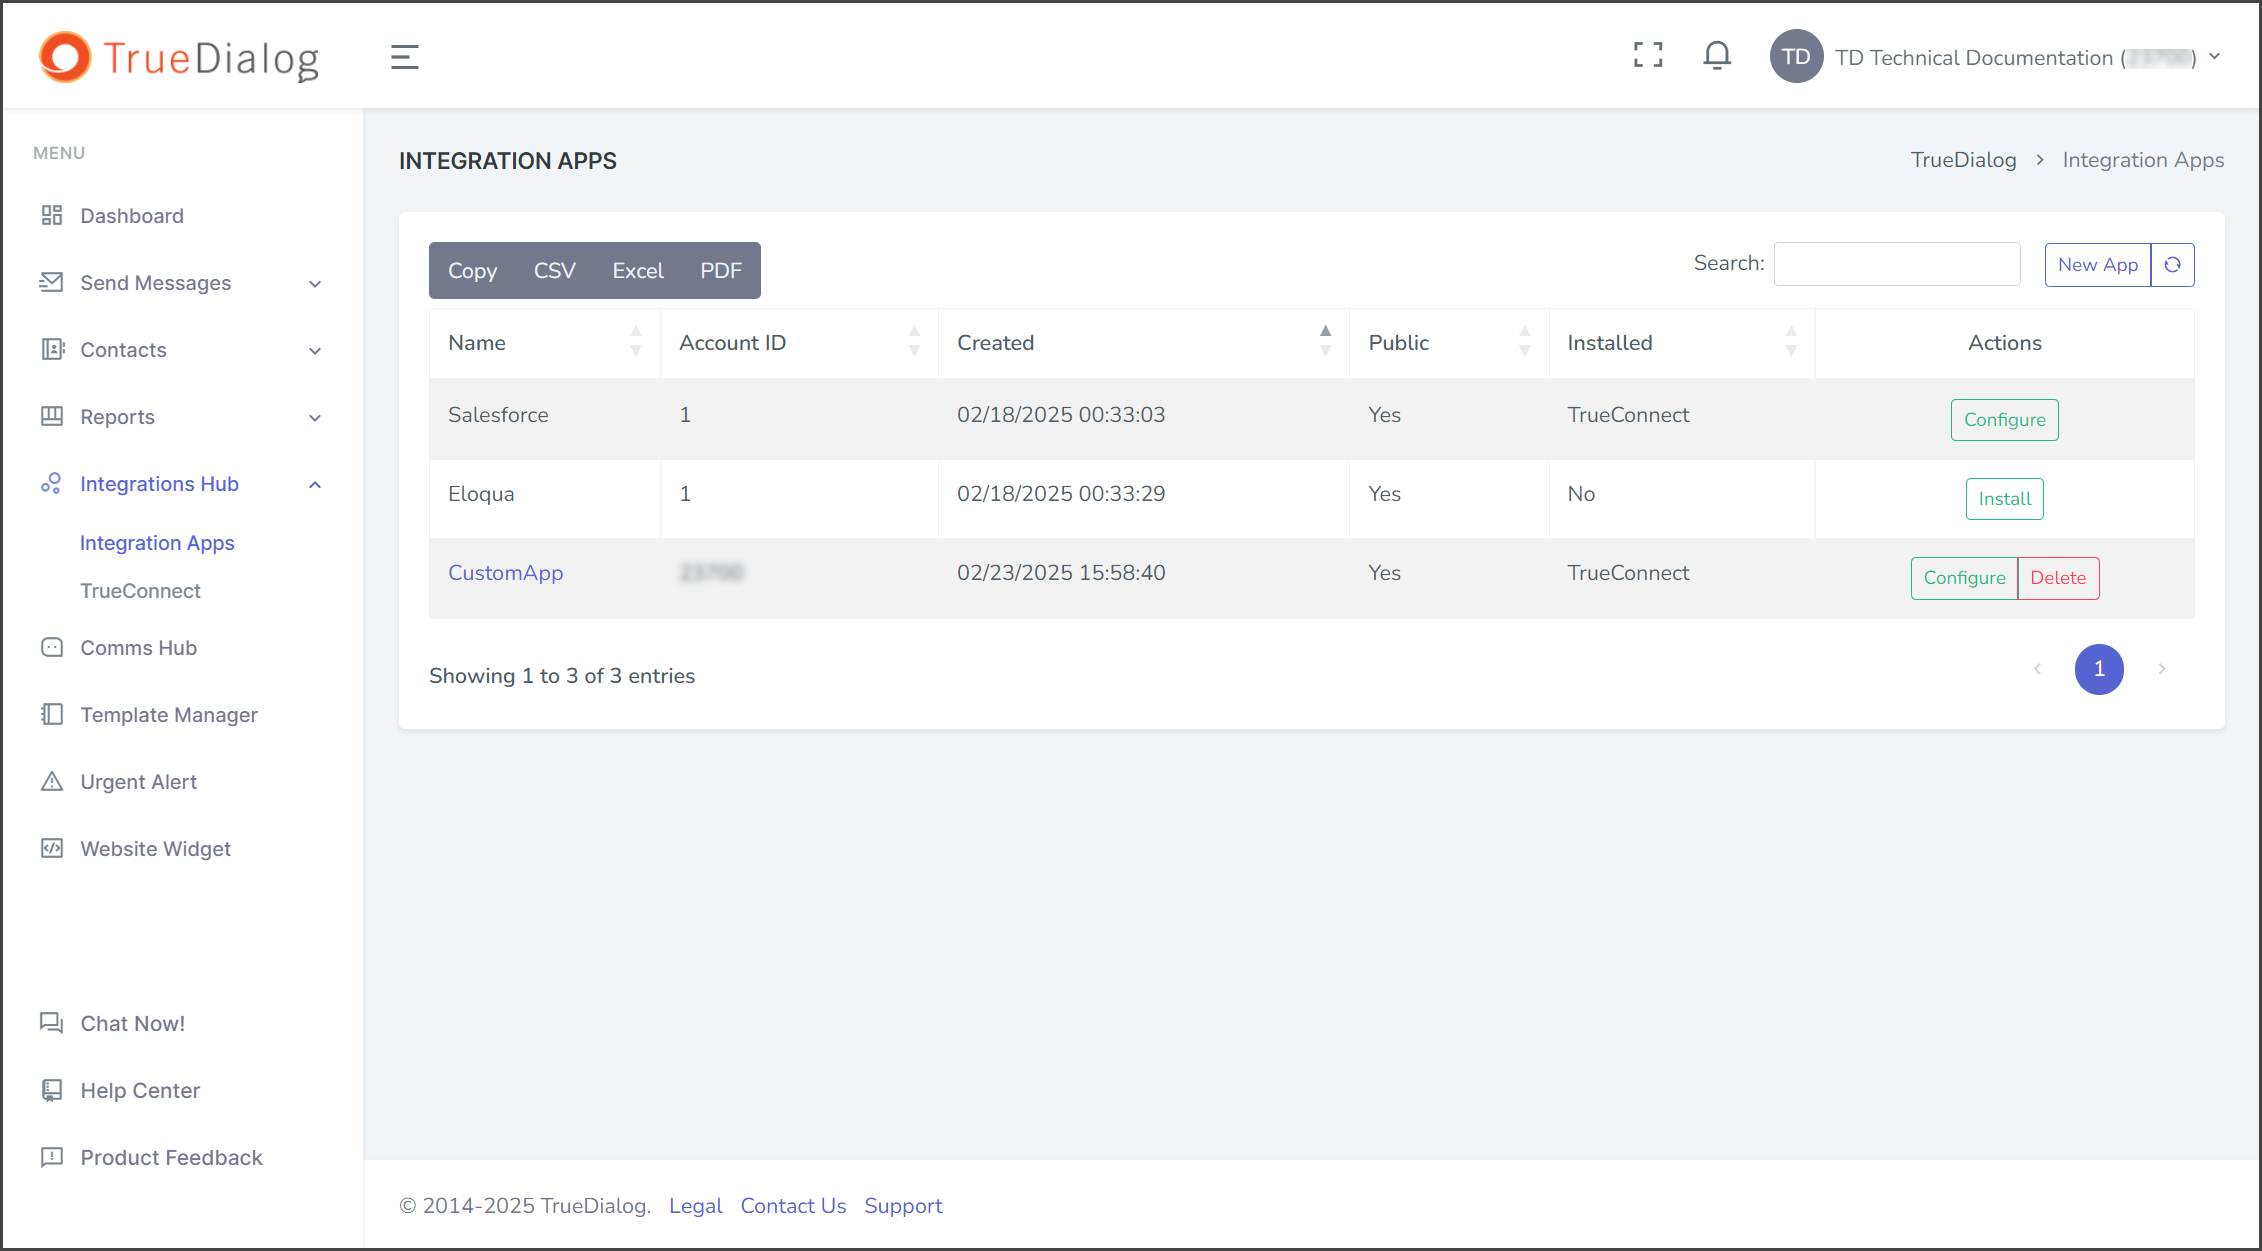Click 'Showing 1 to 3 of 3 entries'
This screenshot has height=1251, width=2262.
click(562, 676)
